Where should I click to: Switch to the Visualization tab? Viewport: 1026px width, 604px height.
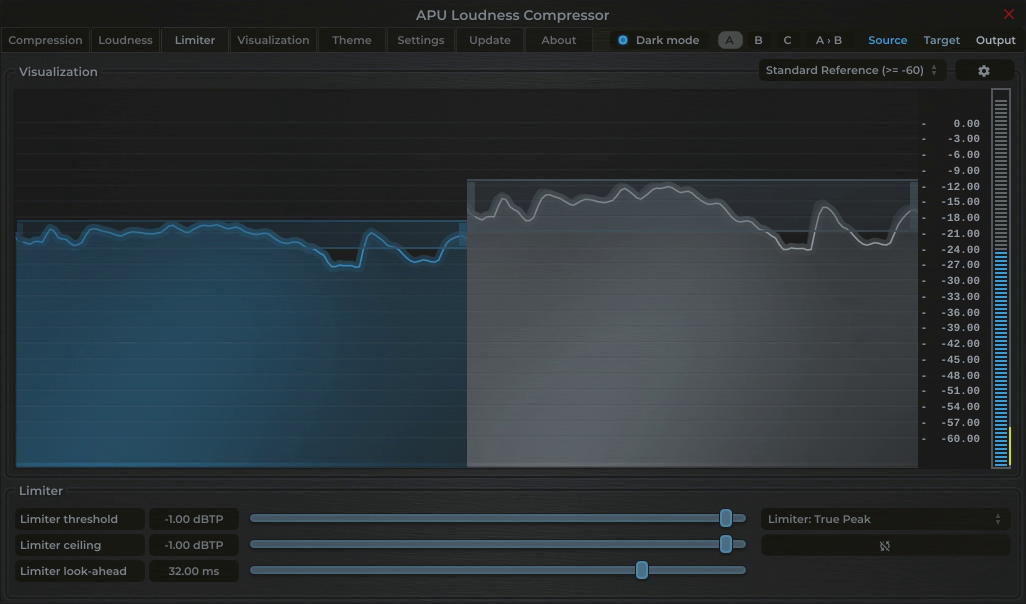274,40
